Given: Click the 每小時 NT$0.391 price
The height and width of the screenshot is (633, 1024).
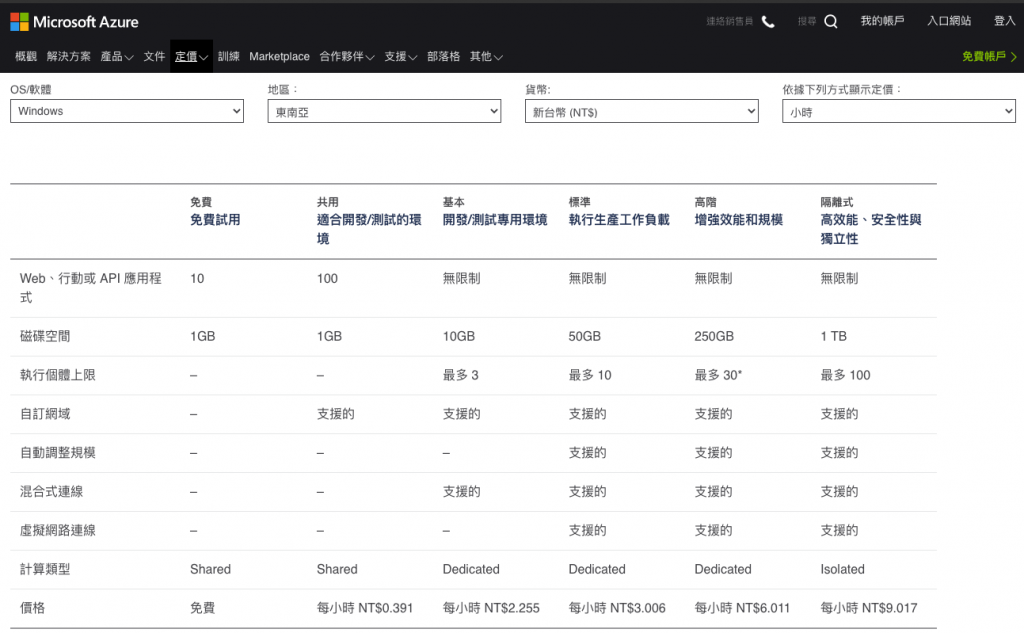Looking at the screenshot, I should click(x=364, y=608).
